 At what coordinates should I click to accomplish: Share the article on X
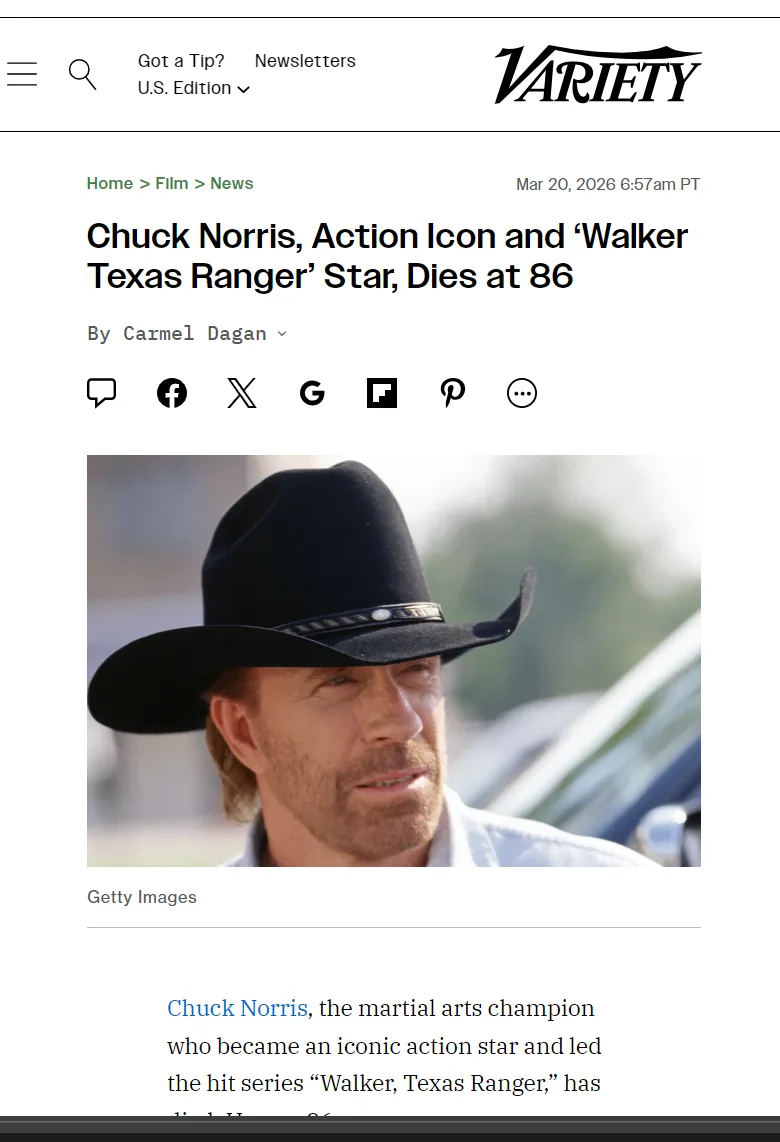pos(242,393)
